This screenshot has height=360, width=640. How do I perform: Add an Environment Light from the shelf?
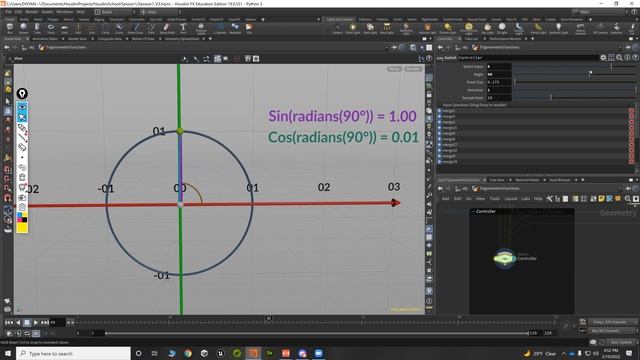[x=469, y=28]
